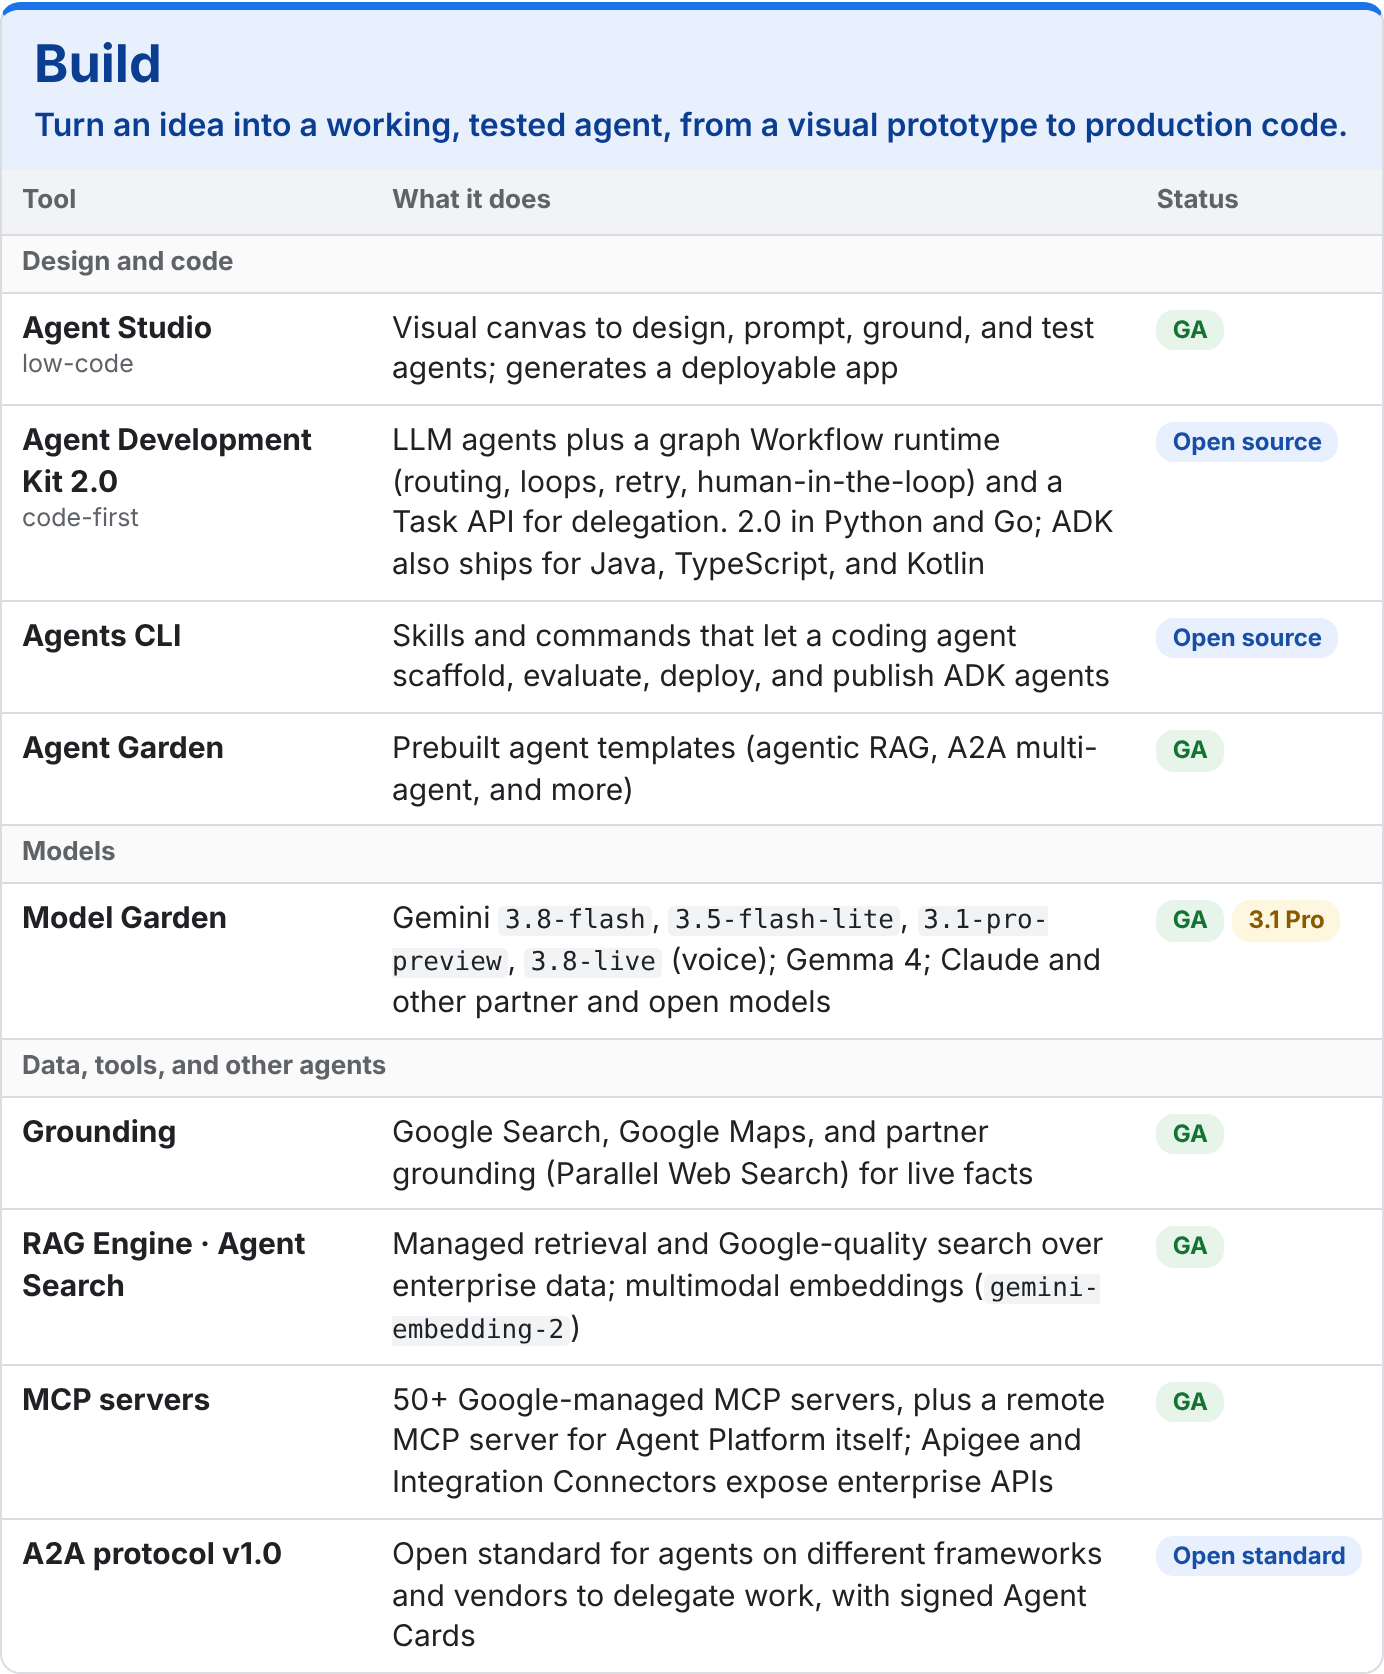
Task: Click the 'low-code' label under Agent Studio
Action: coord(78,364)
